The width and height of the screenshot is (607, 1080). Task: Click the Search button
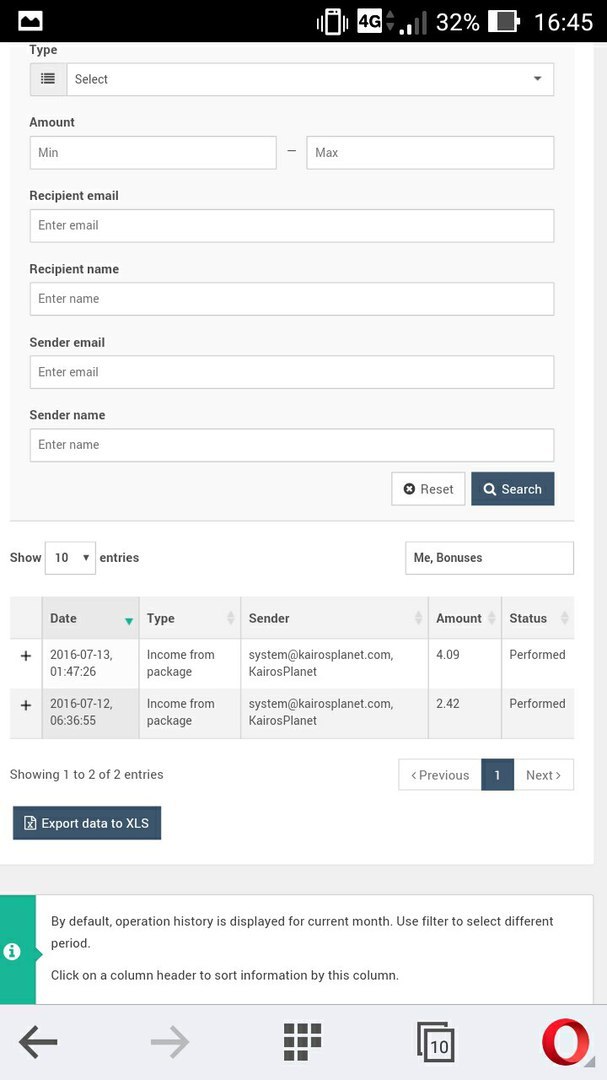[513, 489]
